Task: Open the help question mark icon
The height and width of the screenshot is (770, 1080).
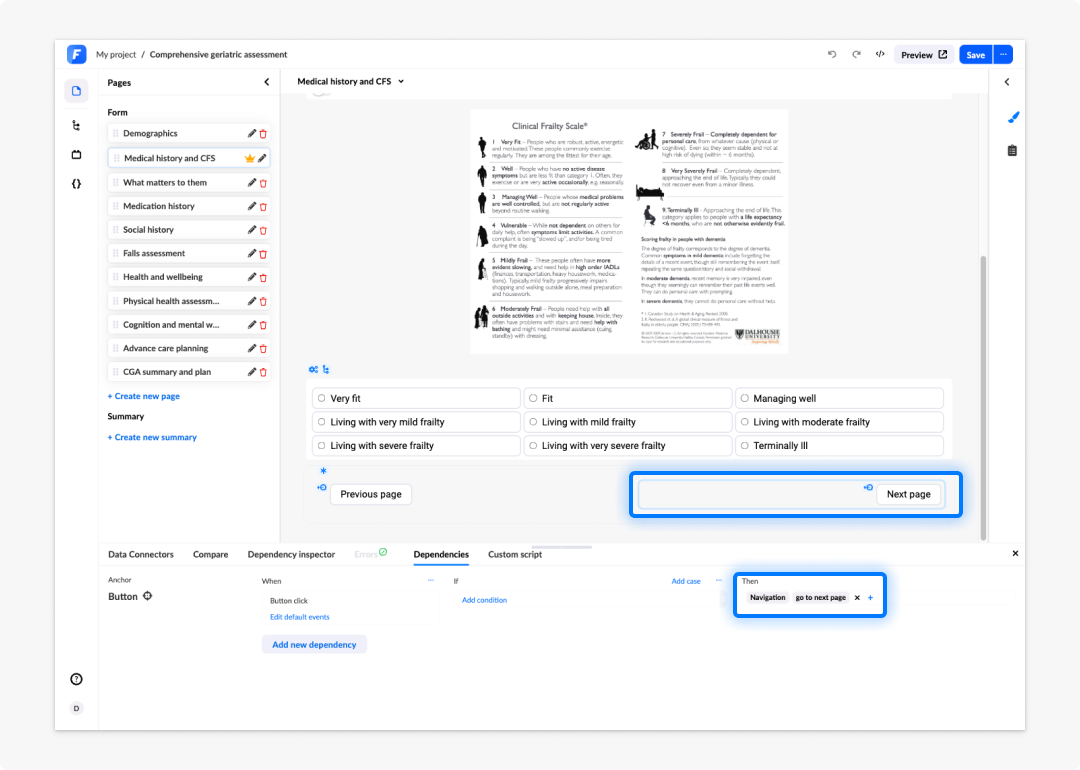Action: coord(76,679)
